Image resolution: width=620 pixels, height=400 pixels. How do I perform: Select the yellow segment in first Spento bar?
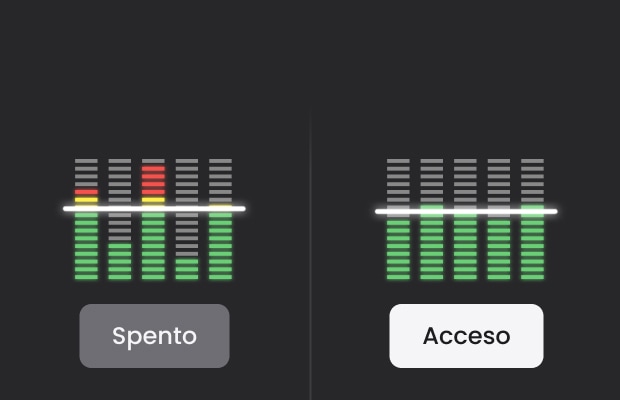pyautogui.click(x=86, y=200)
